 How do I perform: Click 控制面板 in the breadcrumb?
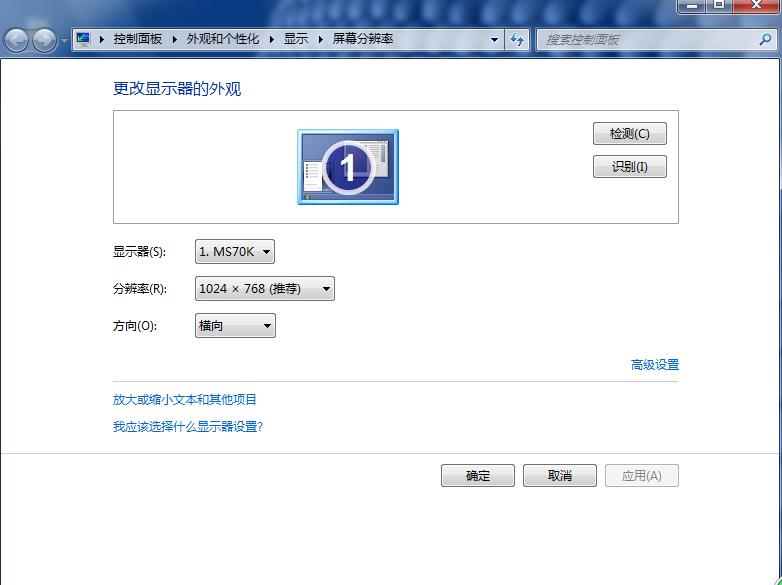[x=138, y=39]
